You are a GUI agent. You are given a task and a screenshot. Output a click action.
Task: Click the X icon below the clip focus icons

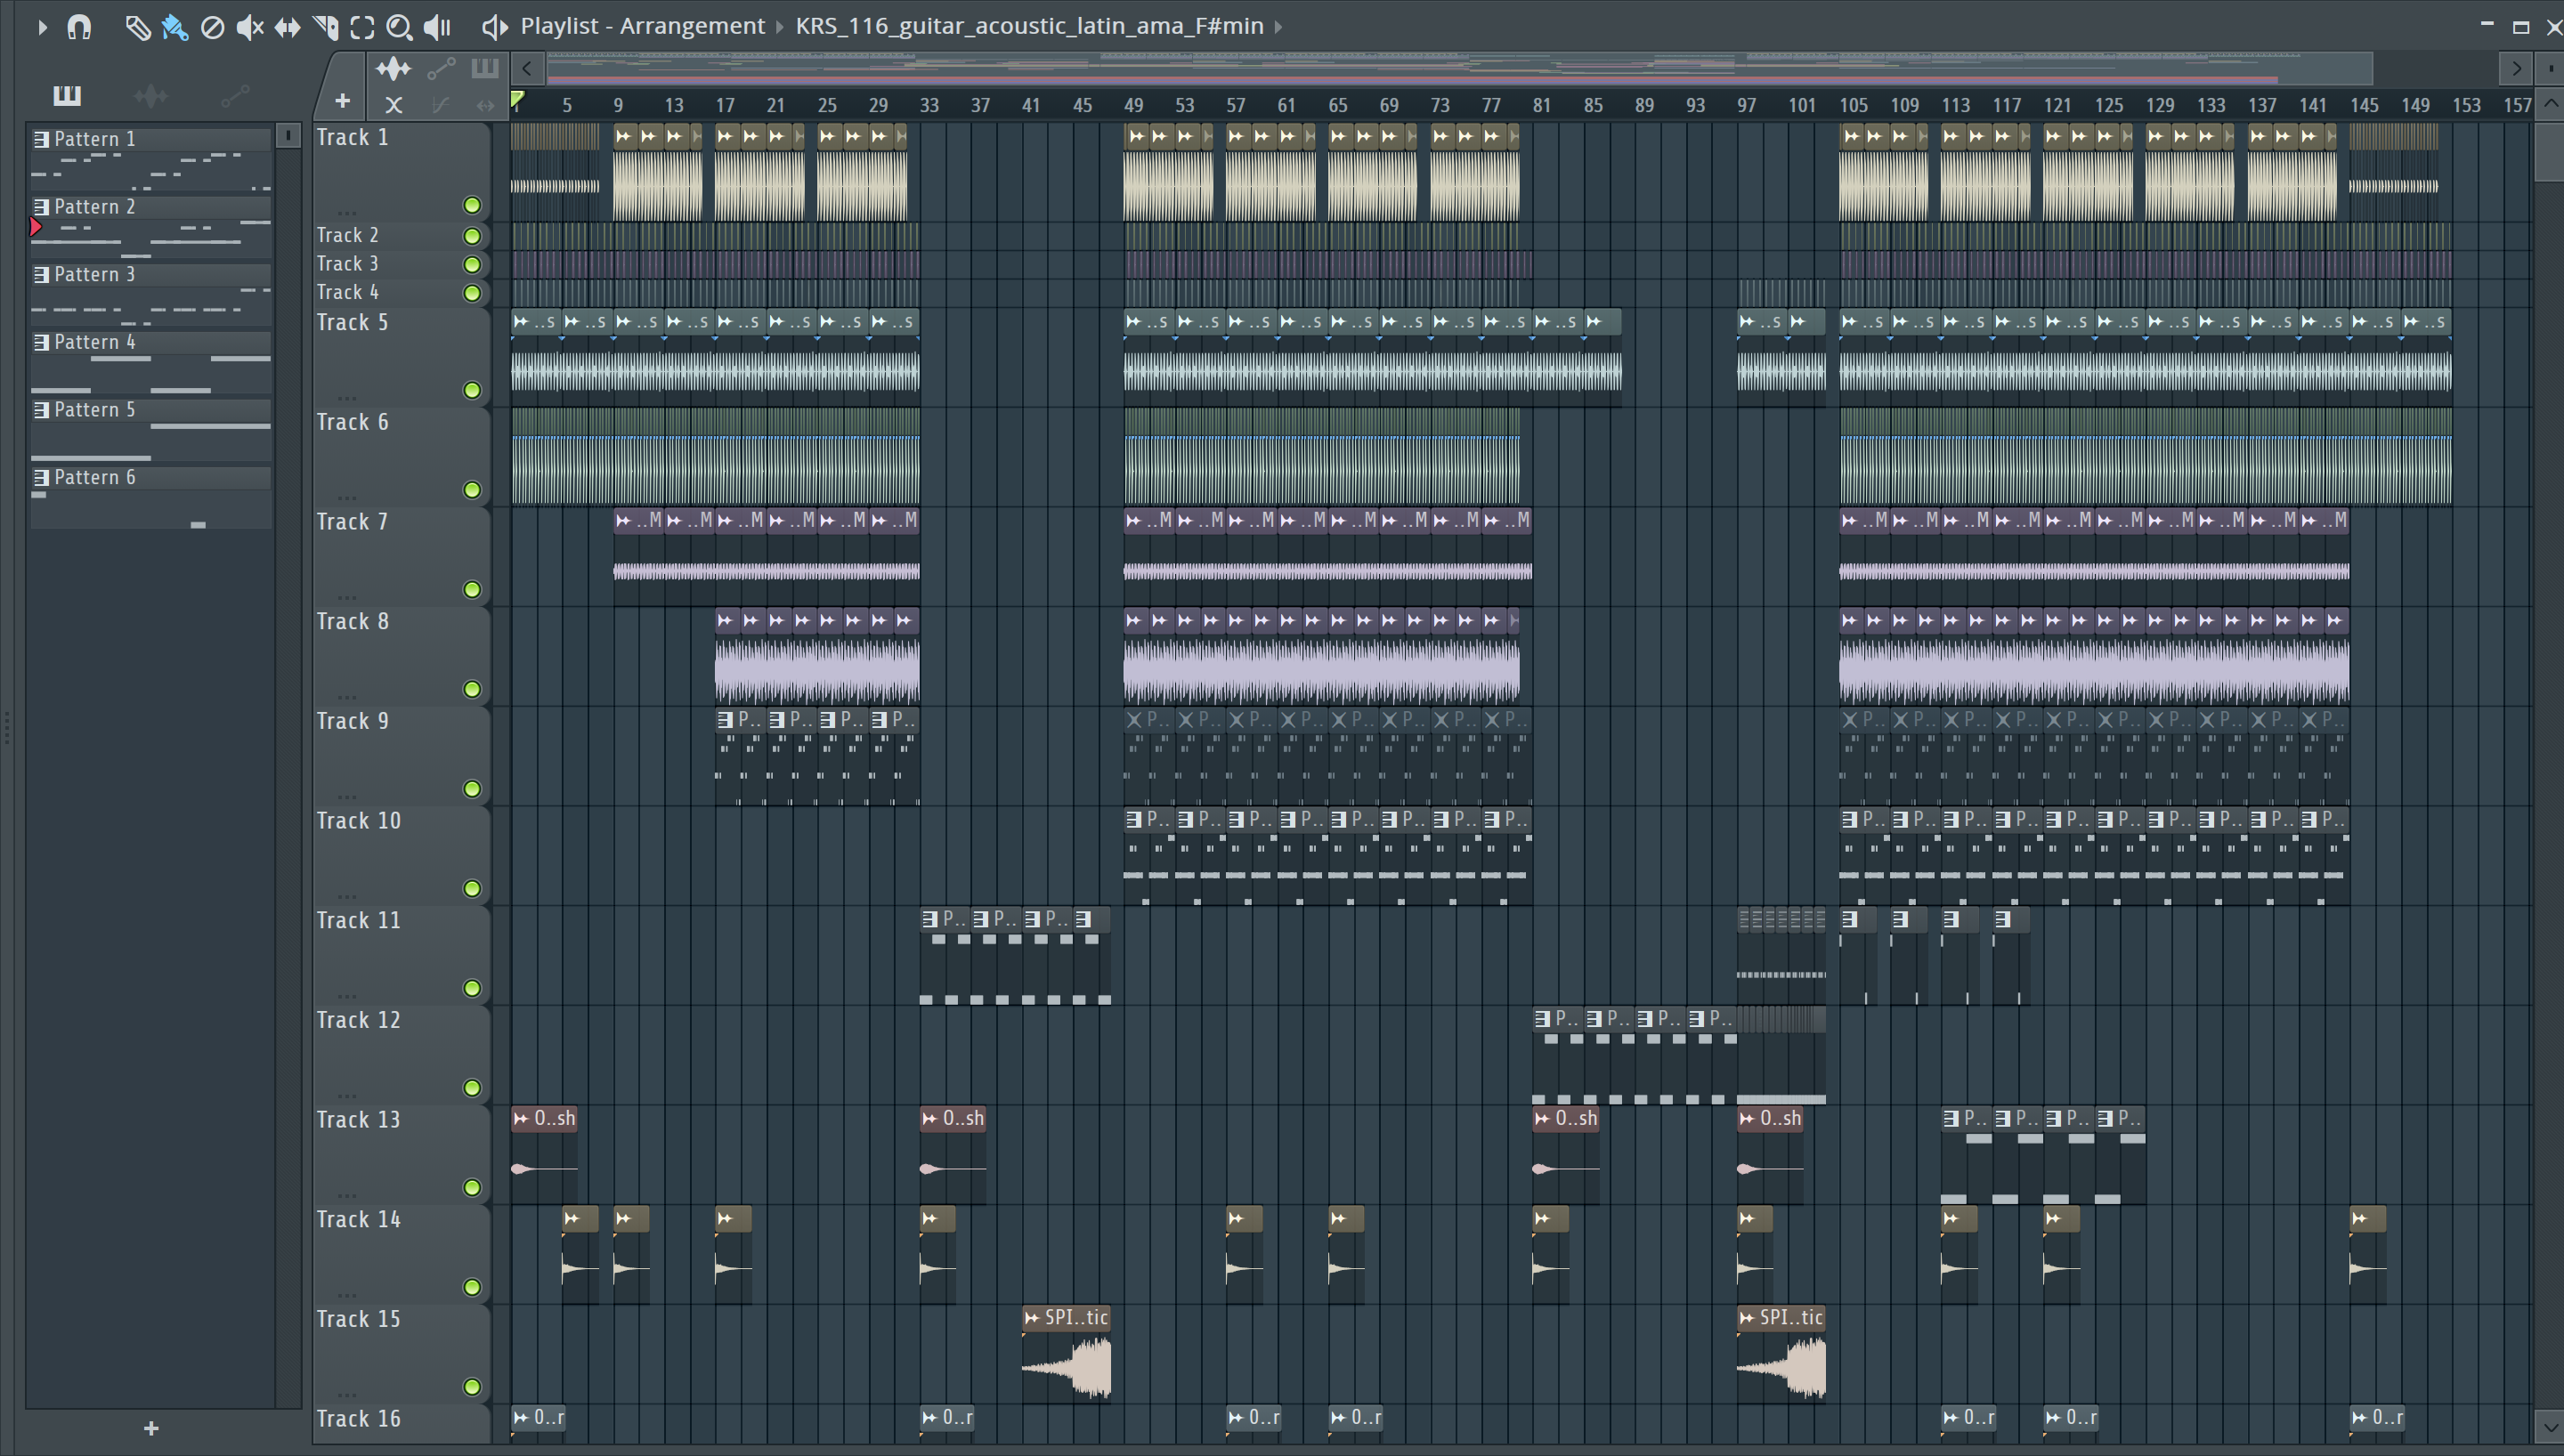pyautogui.click(x=394, y=104)
